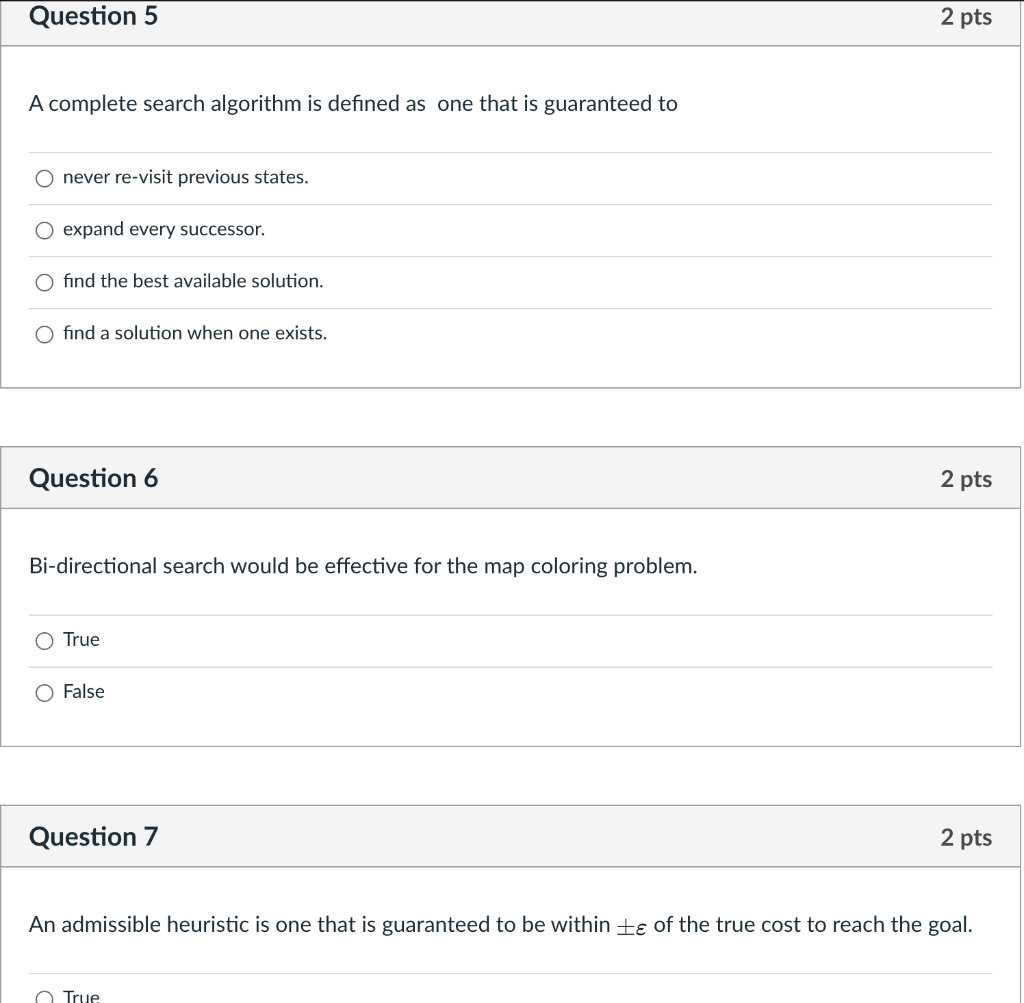Click the "2 pts" label on Question 5
The width and height of the screenshot is (1024, 1003).
point(965,17)
